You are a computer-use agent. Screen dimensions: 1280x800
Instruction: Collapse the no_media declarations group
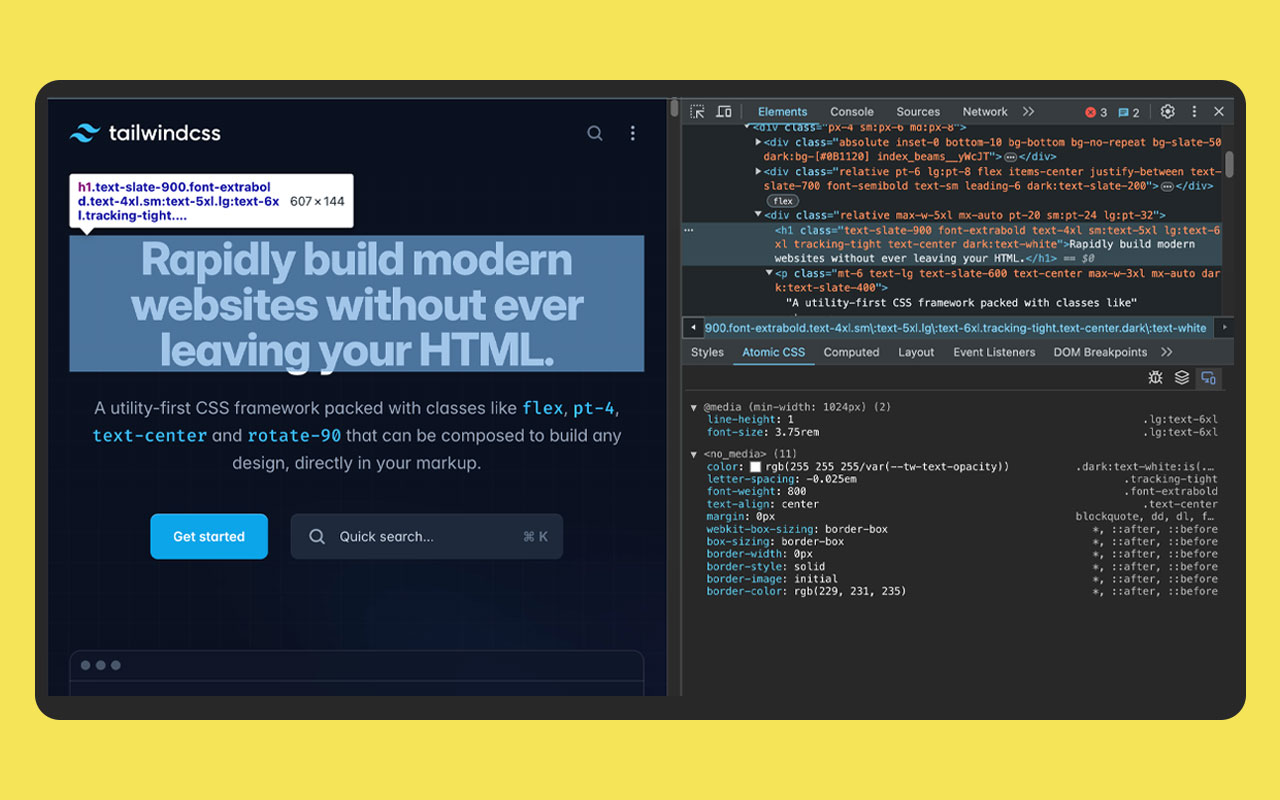692,453
